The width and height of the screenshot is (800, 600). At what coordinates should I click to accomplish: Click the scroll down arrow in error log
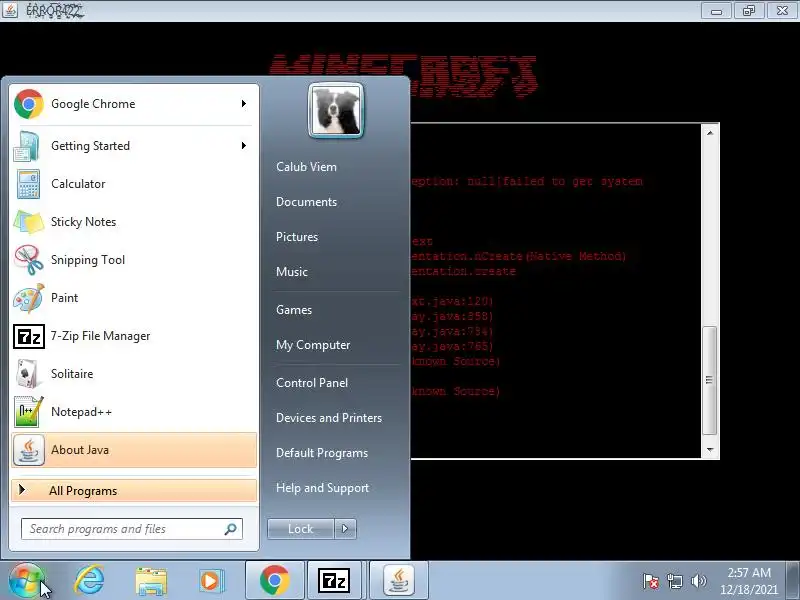(710, 450)
